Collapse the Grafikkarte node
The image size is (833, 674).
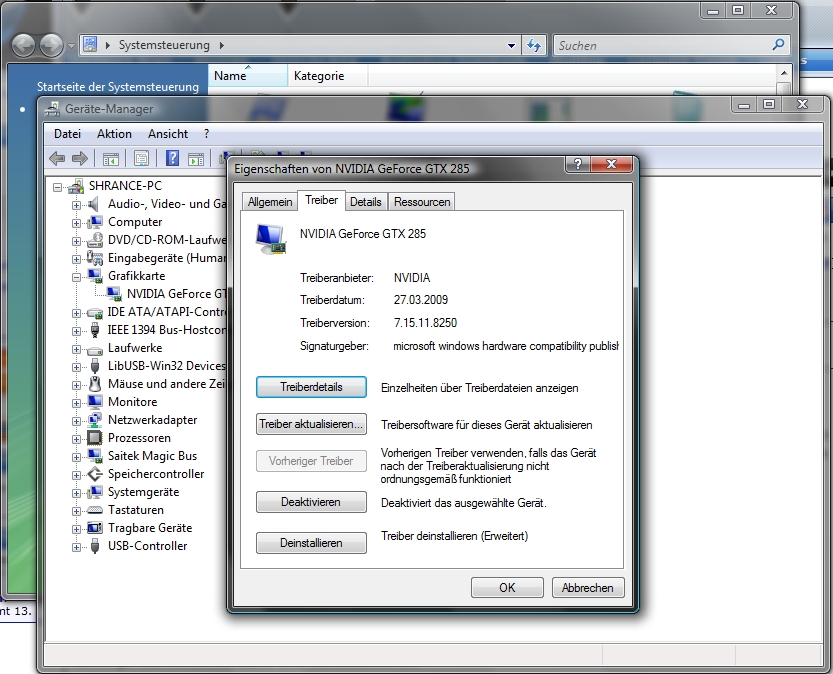pyautogui.click(x=76, y=277)
